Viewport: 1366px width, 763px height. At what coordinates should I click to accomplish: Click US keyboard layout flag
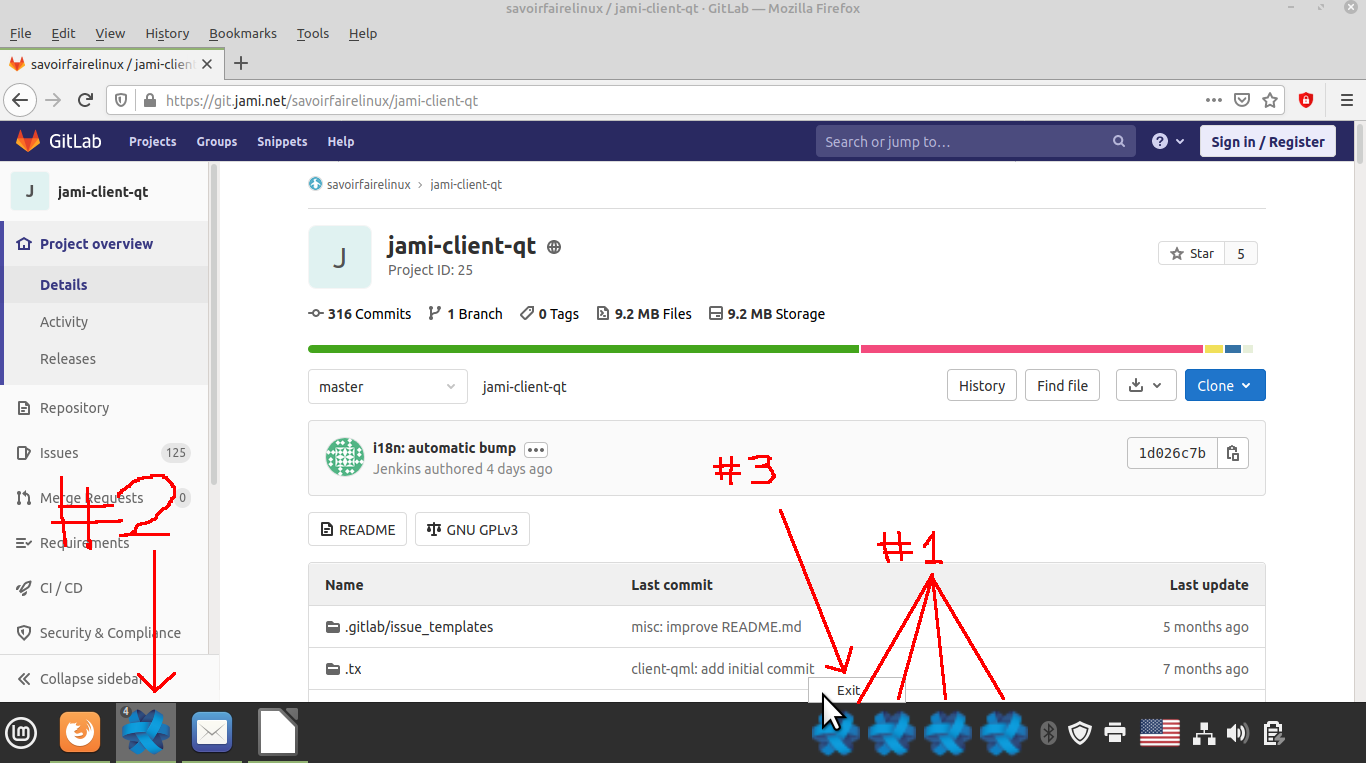pyautogui.click(x=1160, y=733)
